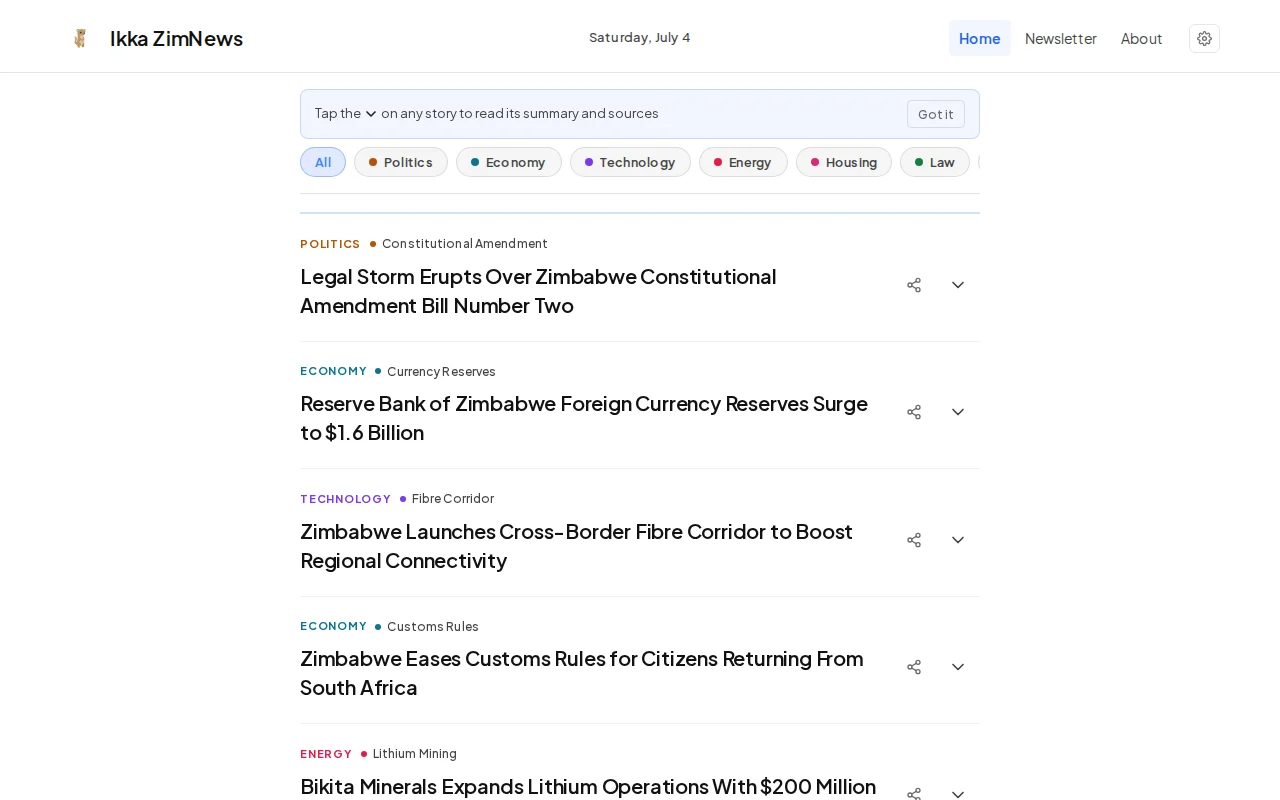Screen dimensions: 1280x800
Task: Click the POLITICS category label on first story
Action: 330,244
